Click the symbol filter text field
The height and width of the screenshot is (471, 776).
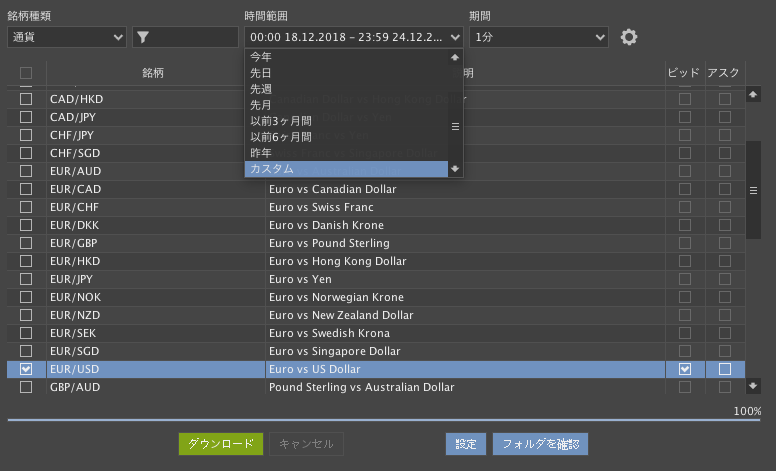[195, 37]
